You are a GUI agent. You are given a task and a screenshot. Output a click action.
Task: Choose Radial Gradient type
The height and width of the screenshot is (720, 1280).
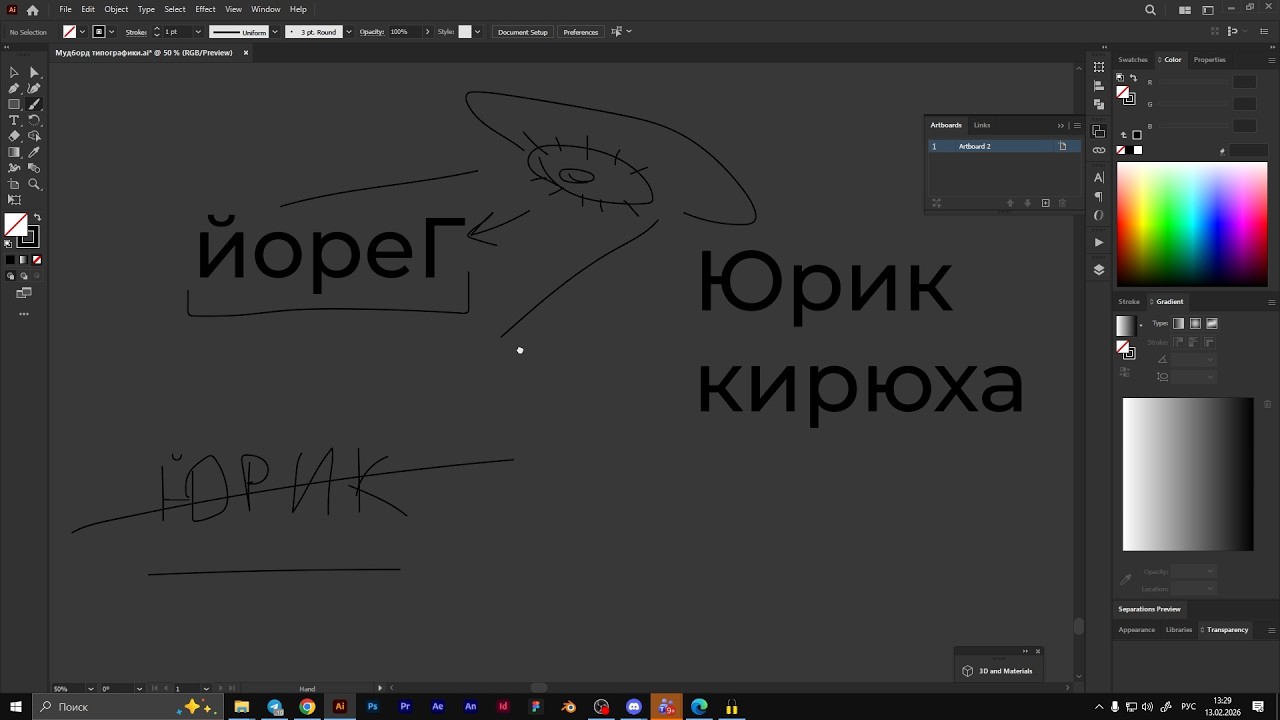click(1195, 323)
